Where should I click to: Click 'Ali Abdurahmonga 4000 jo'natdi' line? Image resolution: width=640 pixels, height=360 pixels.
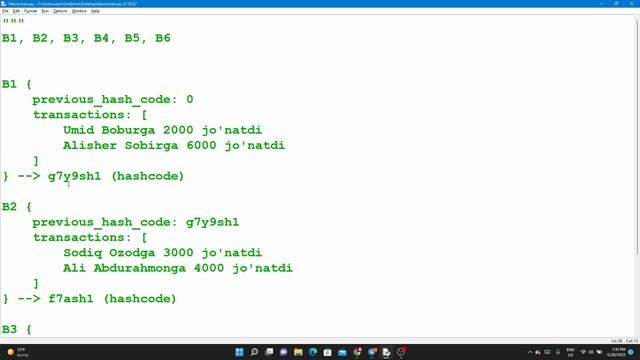[178, 268]
